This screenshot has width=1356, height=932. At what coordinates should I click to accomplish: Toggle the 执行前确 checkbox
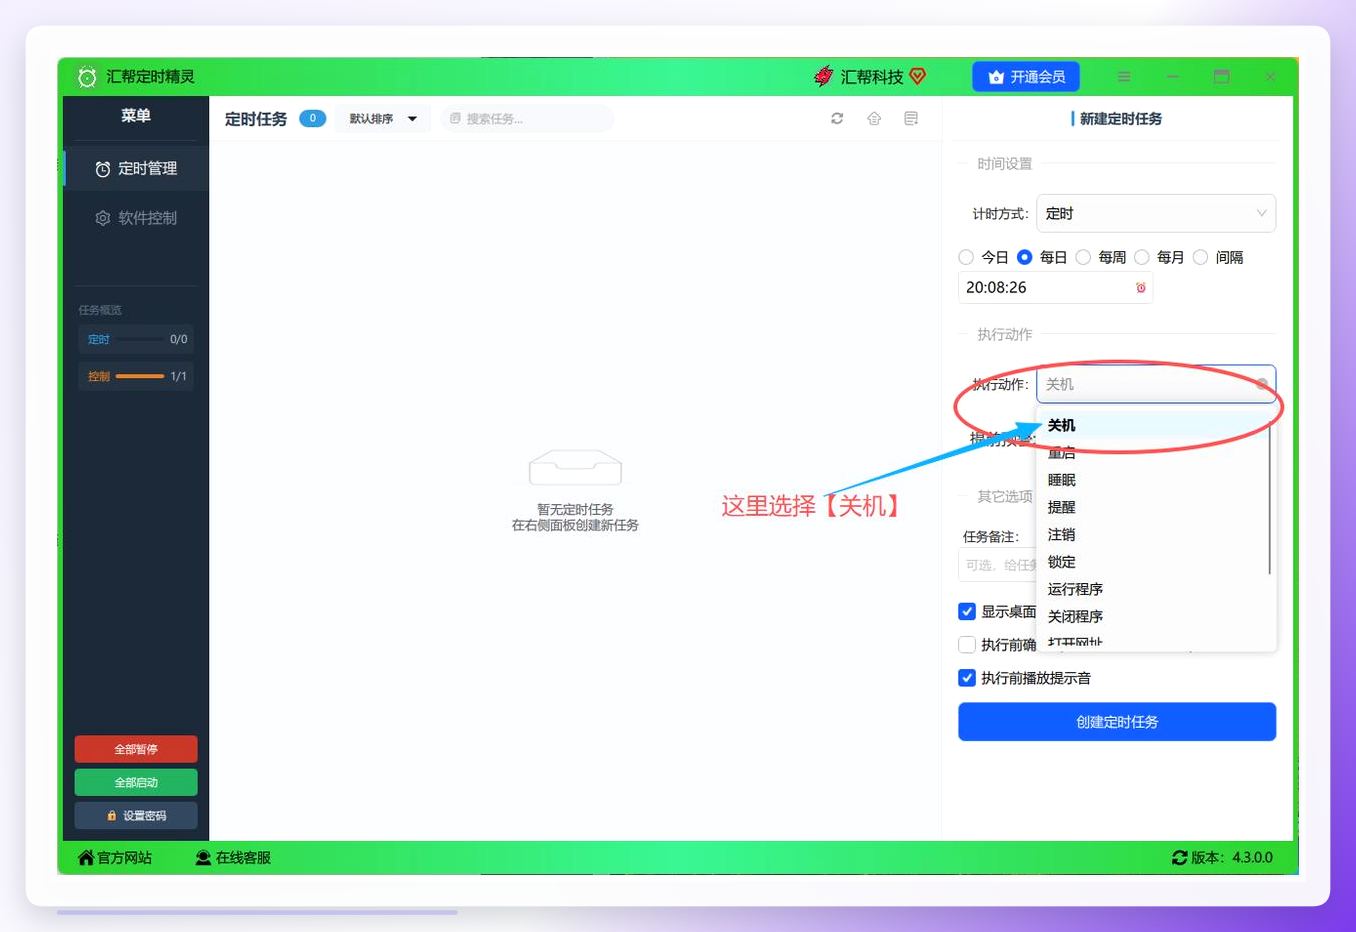click(967, 645)
